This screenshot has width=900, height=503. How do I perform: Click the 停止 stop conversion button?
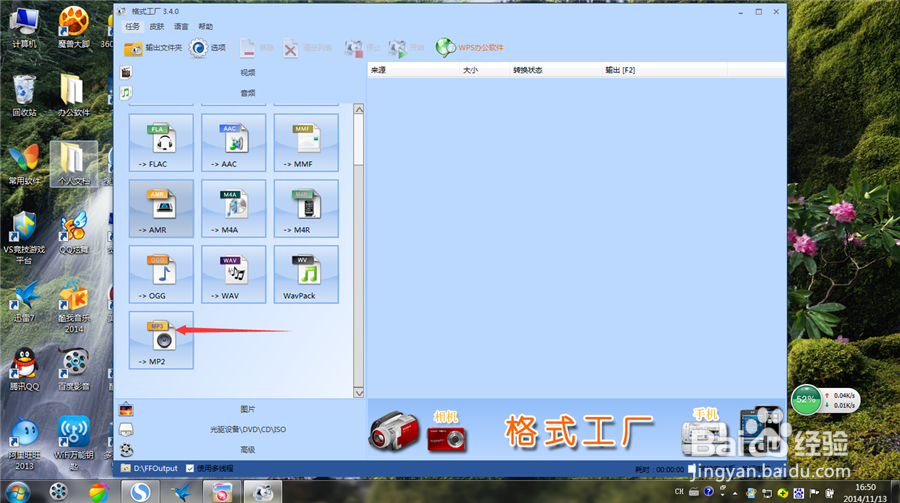tap(363, 48)
